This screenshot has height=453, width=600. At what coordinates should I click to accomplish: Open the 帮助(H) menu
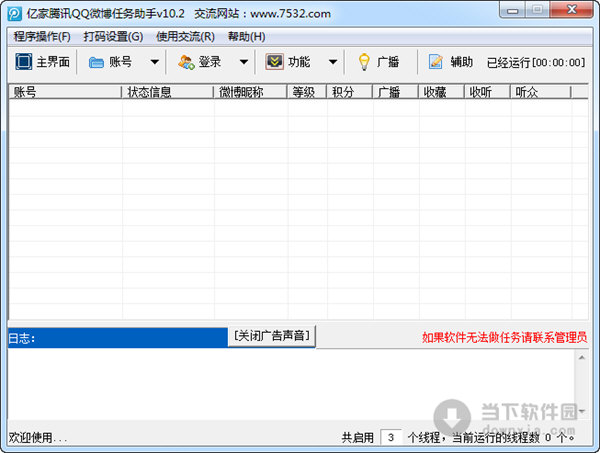(246, 37)
